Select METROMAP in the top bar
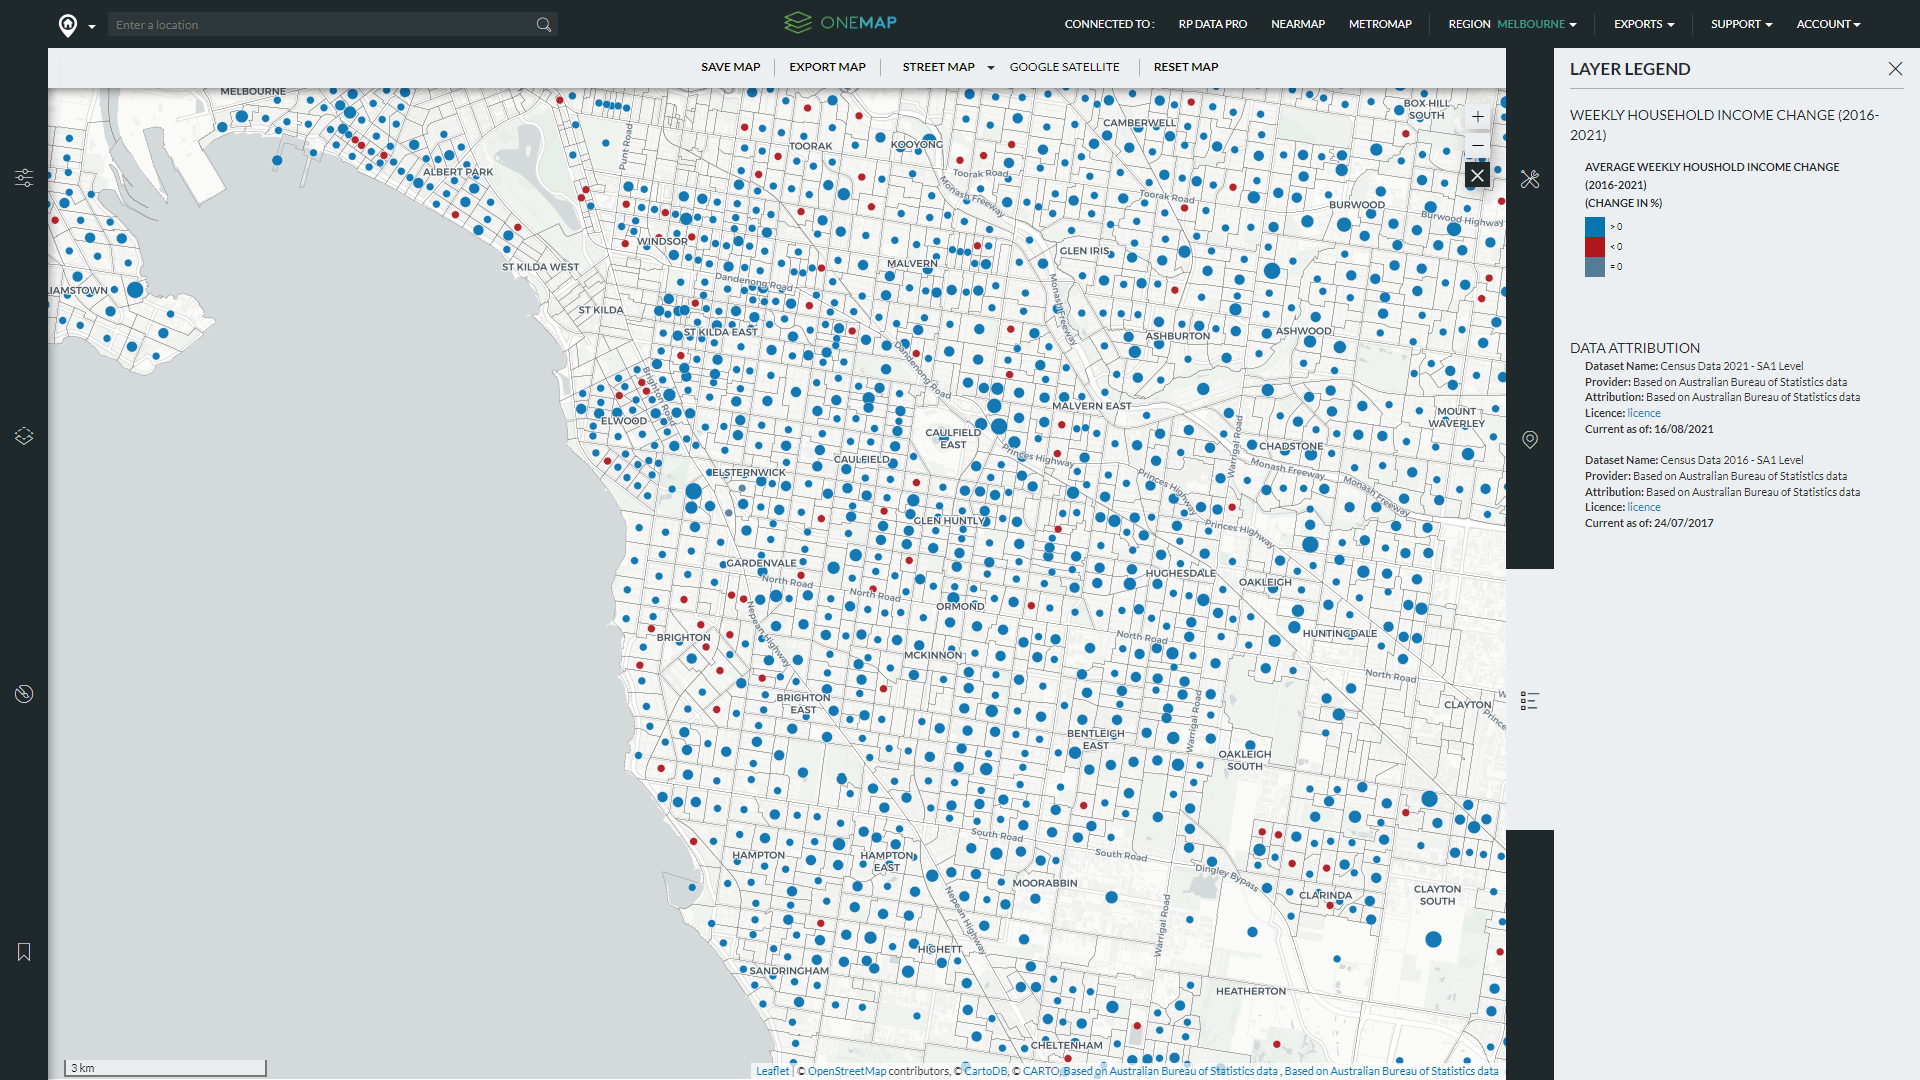 (x=1380, y=24)
